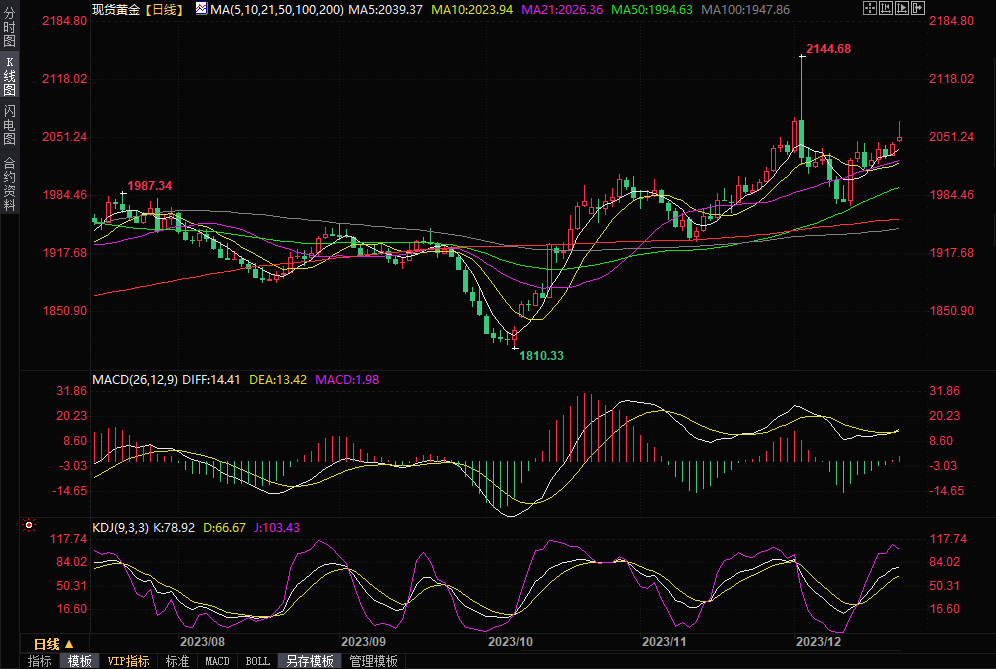Image resolution: width=996 pixels, height=669 pixels.
Task: Click the crosshair cursor icon in top toolbar
Action: tap(870, 8)
